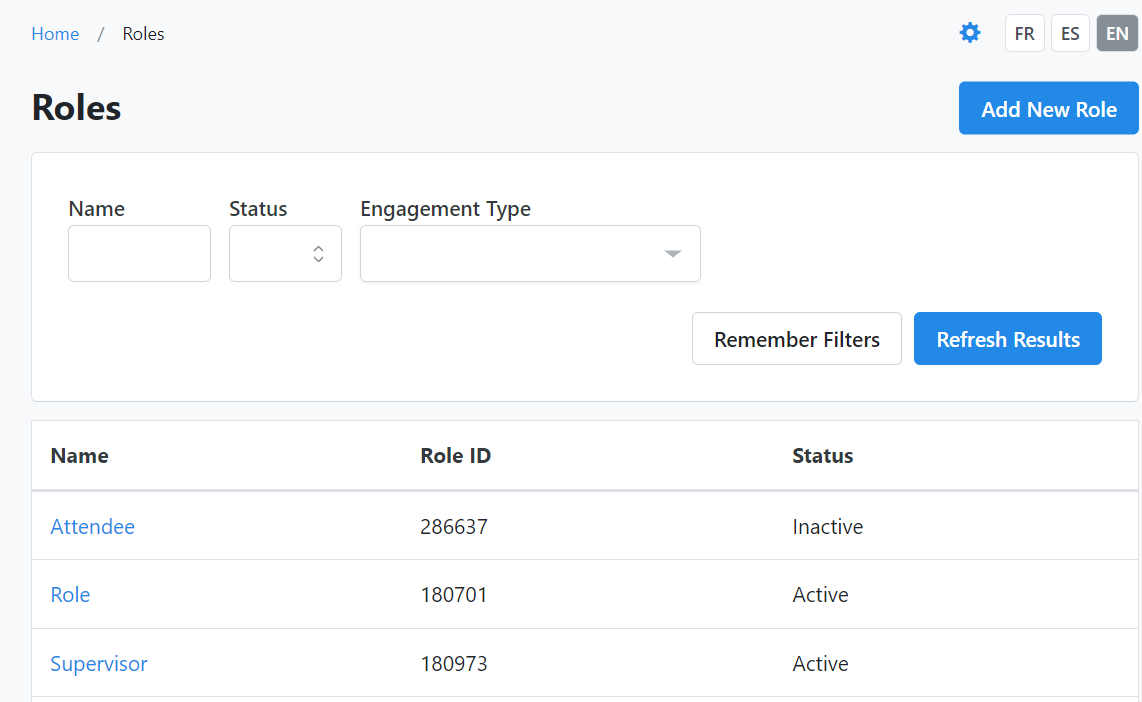The height and width of the screenshot is (702, 1142).
Task: Open the Attendee role
Action: click(x=92, y=526)
